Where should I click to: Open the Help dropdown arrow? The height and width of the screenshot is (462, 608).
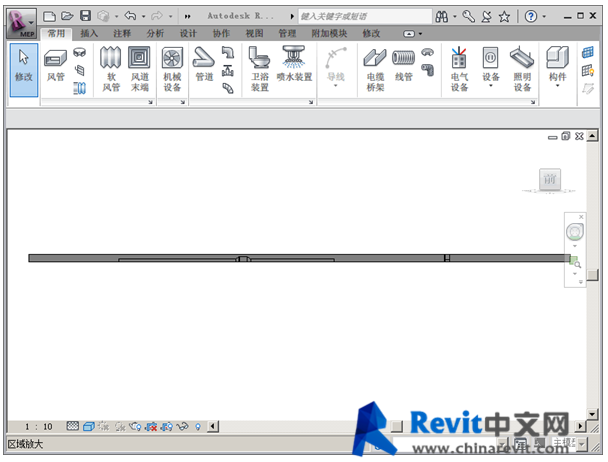point(544,17)
